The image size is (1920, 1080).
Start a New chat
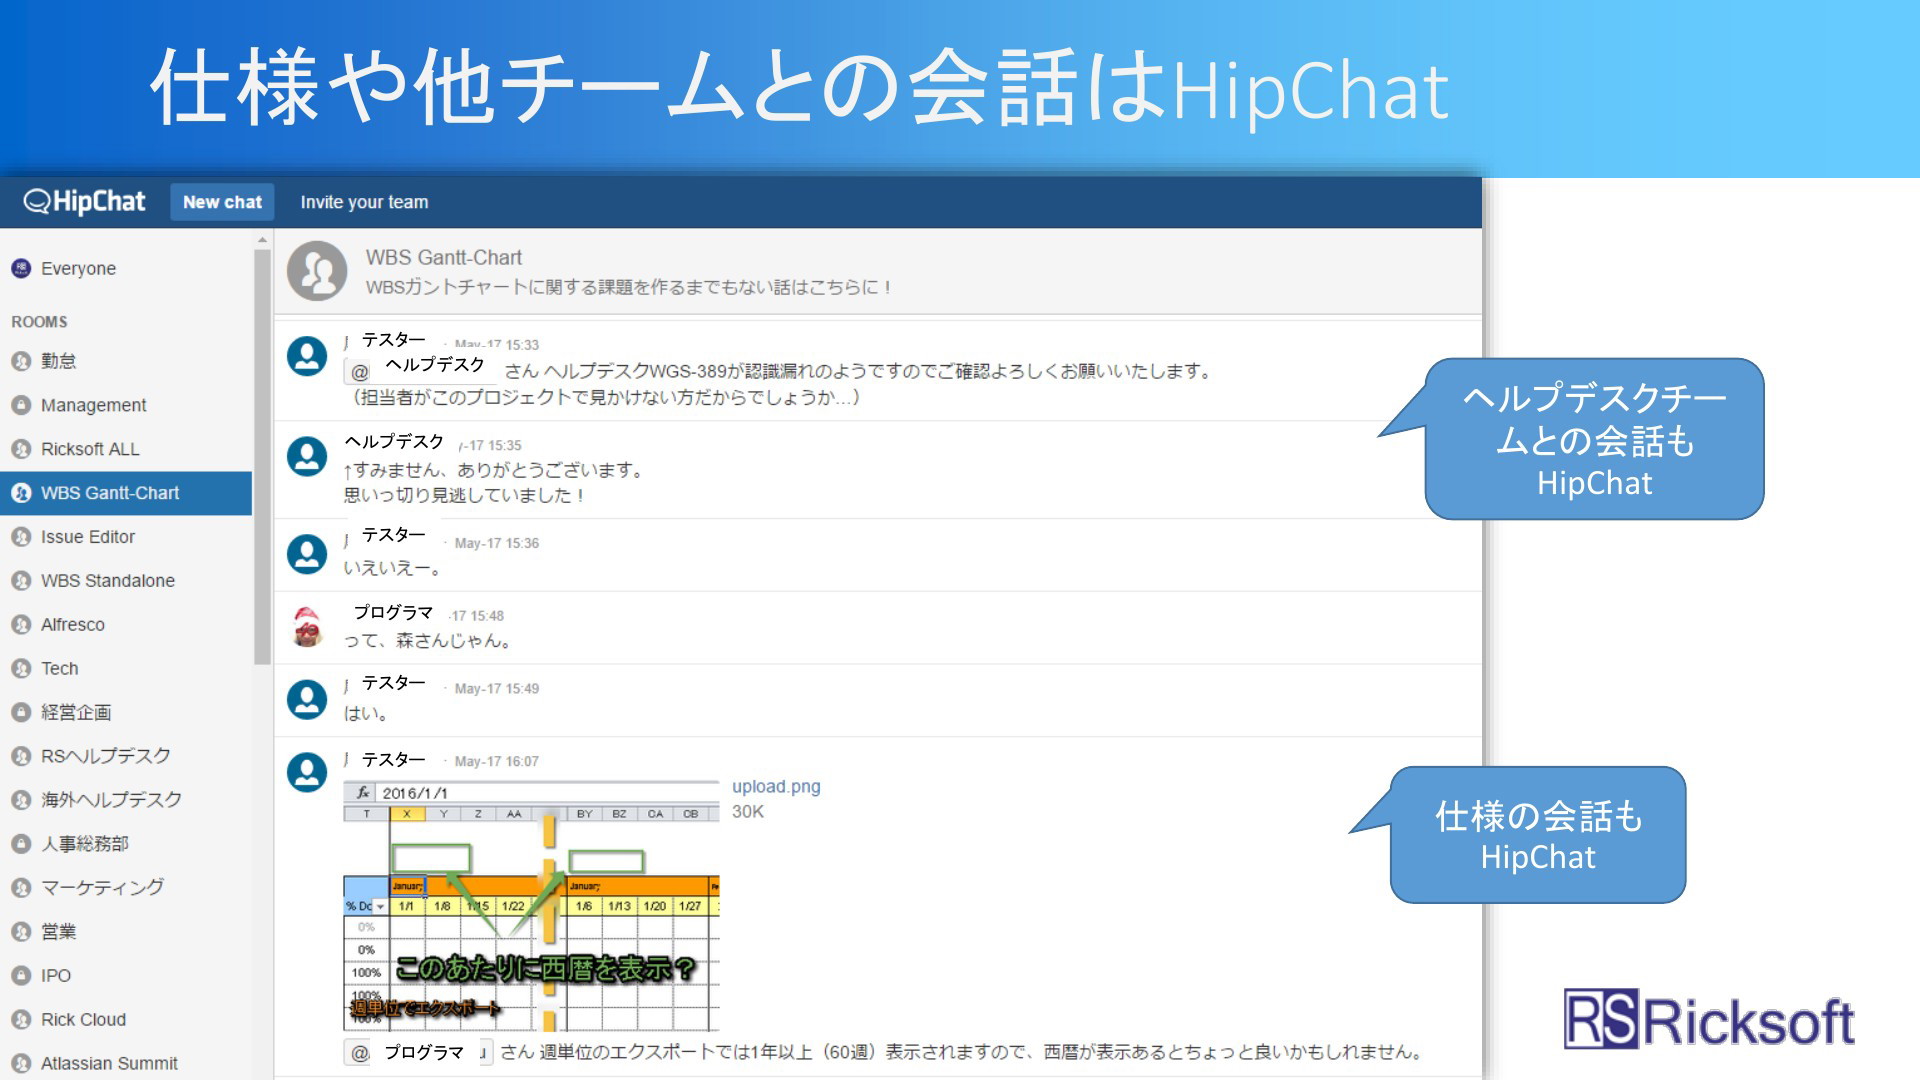(x=222, y=202)
